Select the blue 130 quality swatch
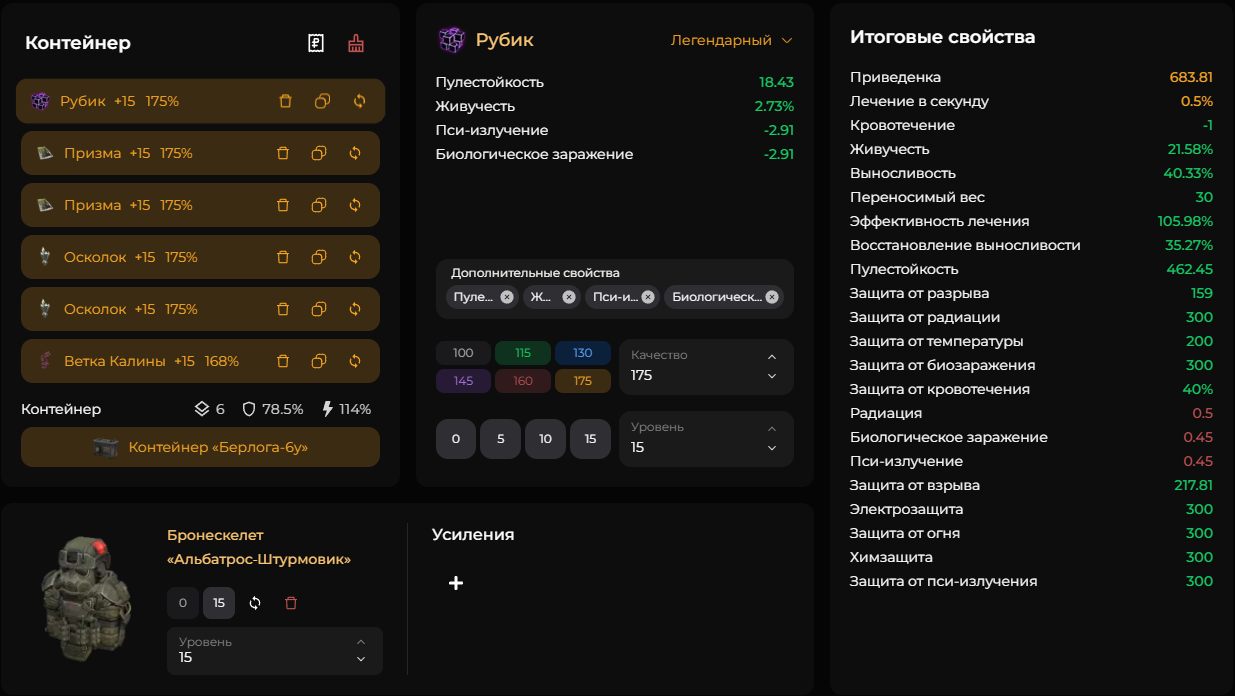This screenshot has width=1235, height=696. [582, 353]
